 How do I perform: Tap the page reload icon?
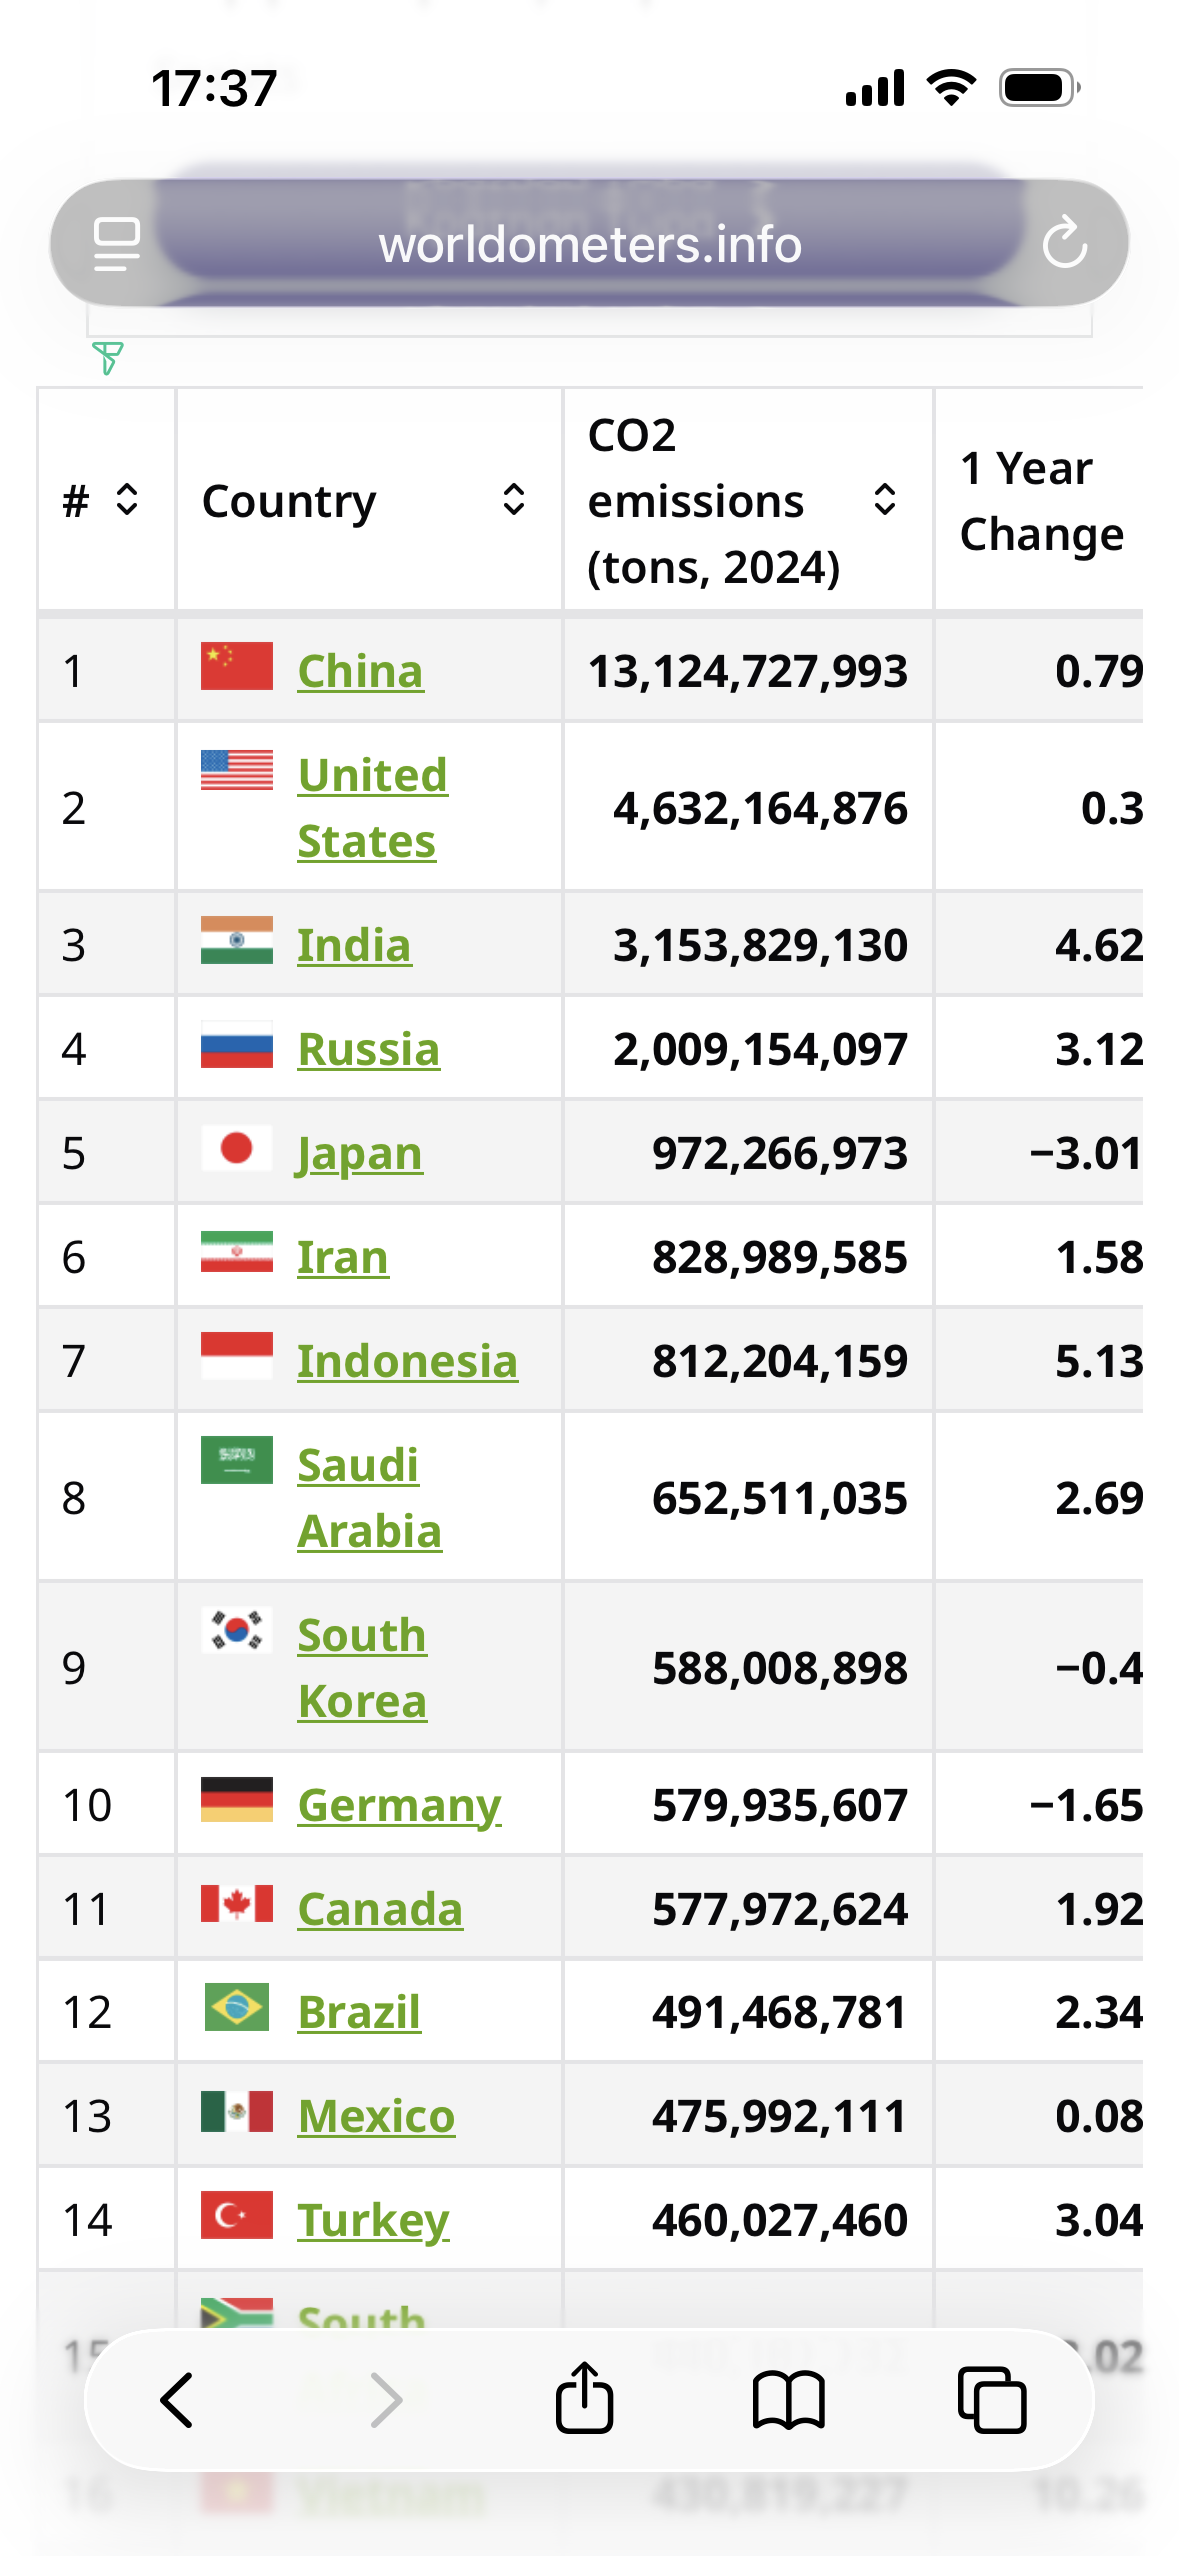1064,243
